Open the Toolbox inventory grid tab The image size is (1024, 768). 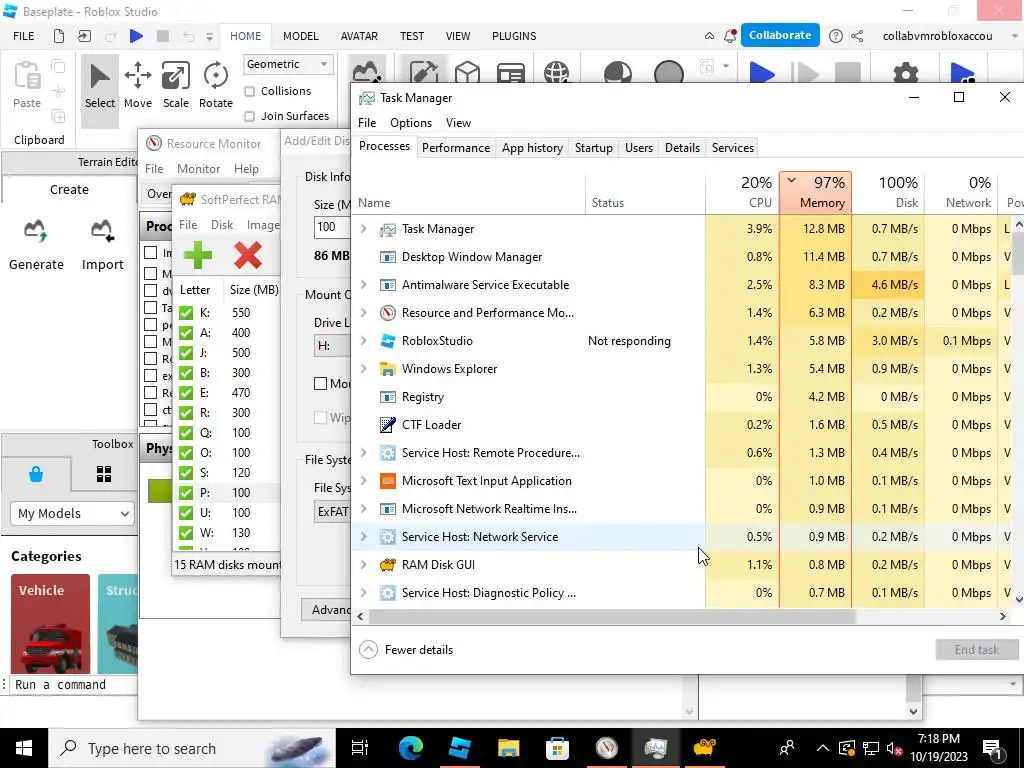click(x=104, y=473)
